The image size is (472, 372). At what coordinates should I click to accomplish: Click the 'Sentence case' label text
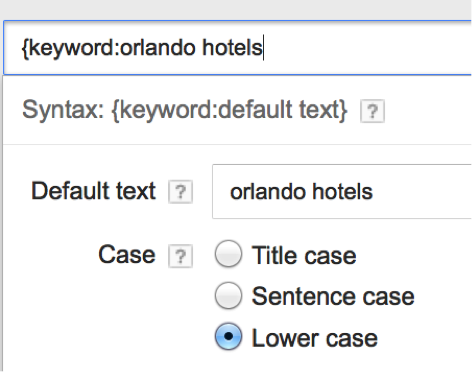[333, 296]
